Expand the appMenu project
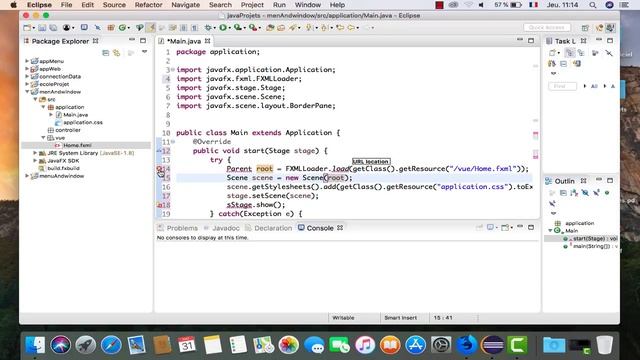This screenshot has height=360, width=640. (x=27, y=61)
